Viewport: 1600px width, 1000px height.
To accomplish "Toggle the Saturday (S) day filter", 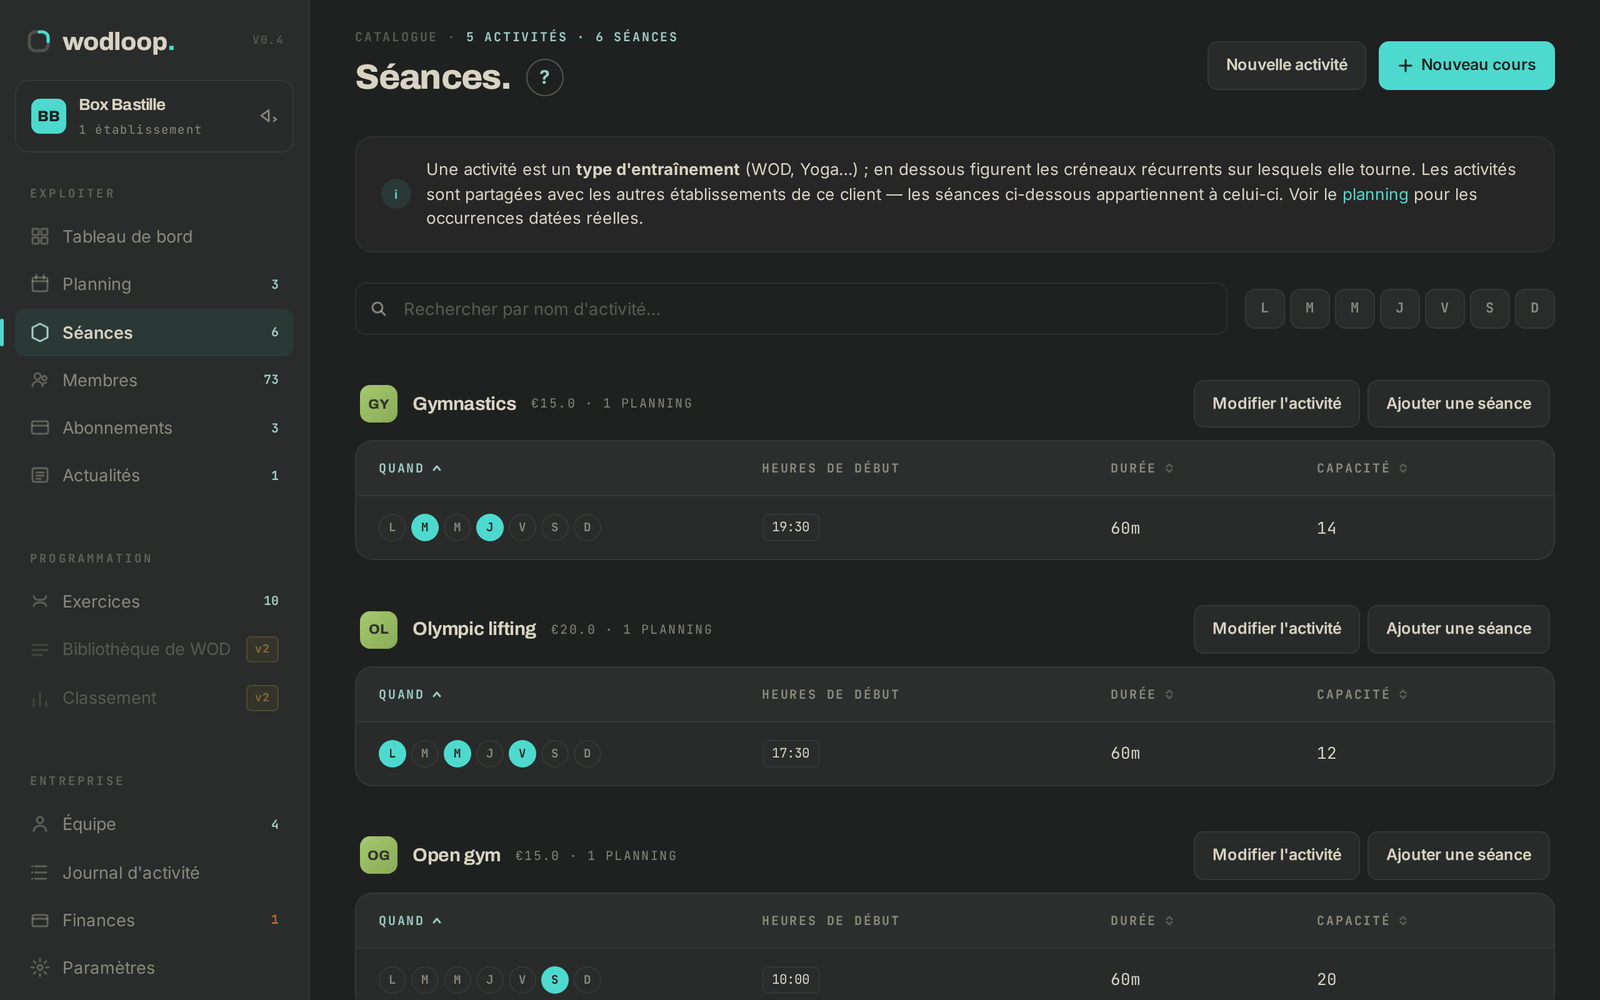I will tap(1489, 308).
